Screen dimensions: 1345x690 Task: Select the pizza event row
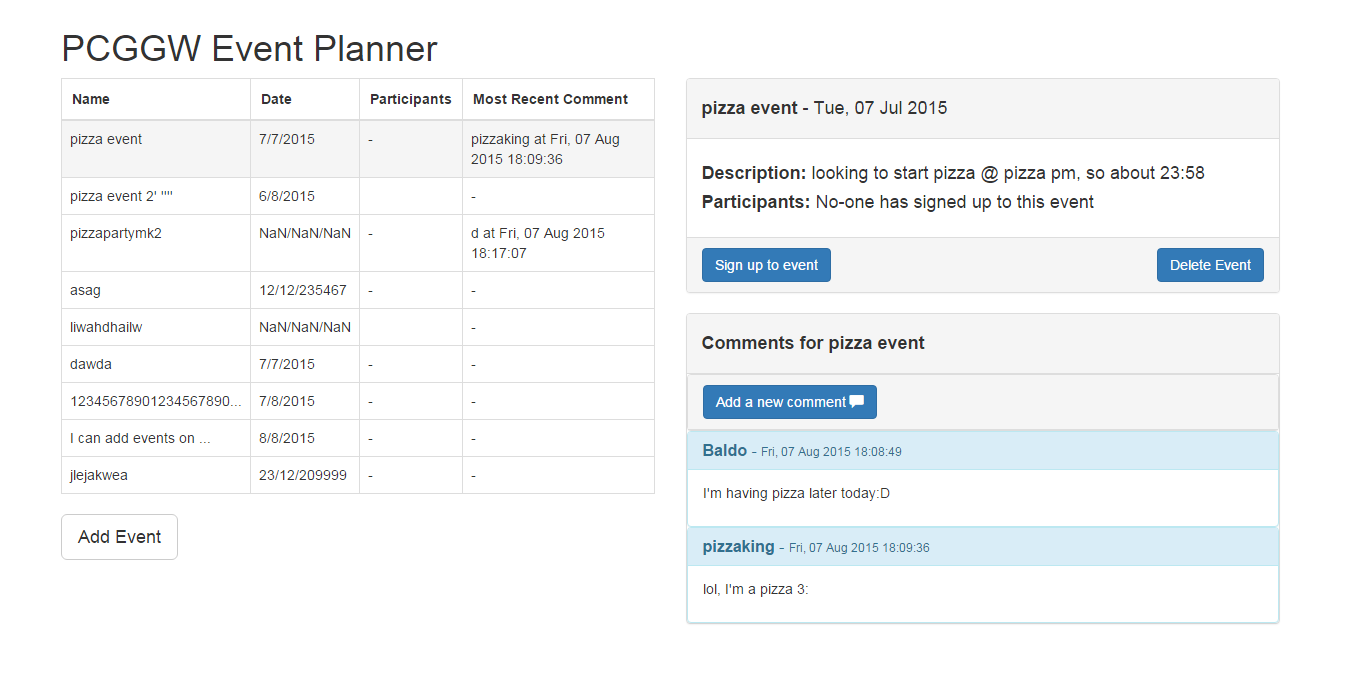(106, 140)
